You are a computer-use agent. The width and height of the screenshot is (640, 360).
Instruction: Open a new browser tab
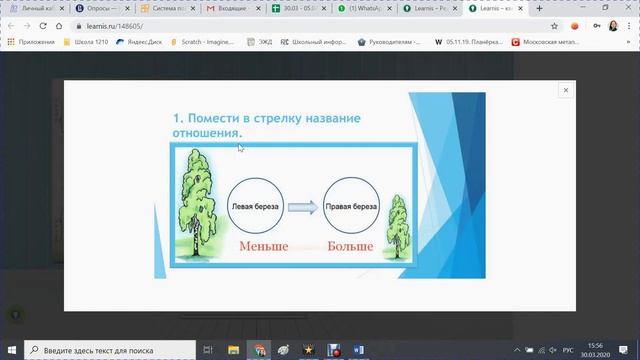point(539,8)
